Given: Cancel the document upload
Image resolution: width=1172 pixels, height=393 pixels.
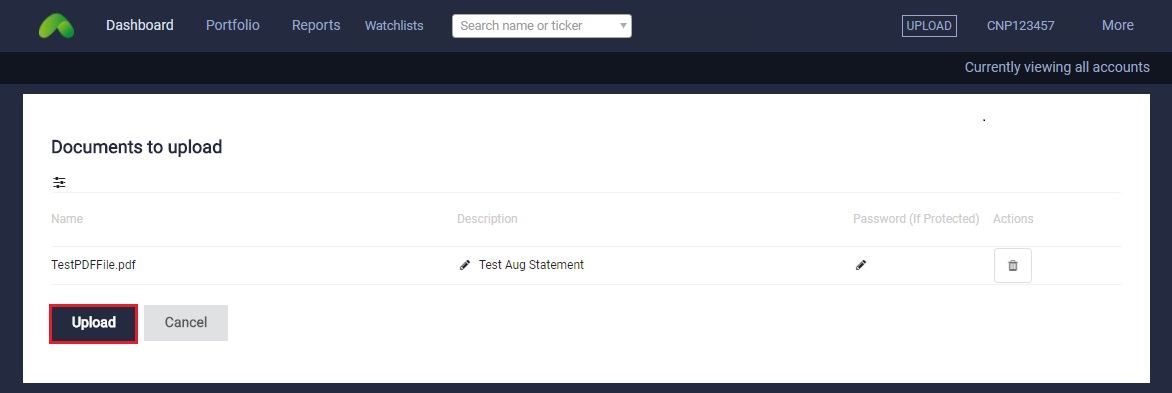Looking at the screenshot, I should pos(186,323).
